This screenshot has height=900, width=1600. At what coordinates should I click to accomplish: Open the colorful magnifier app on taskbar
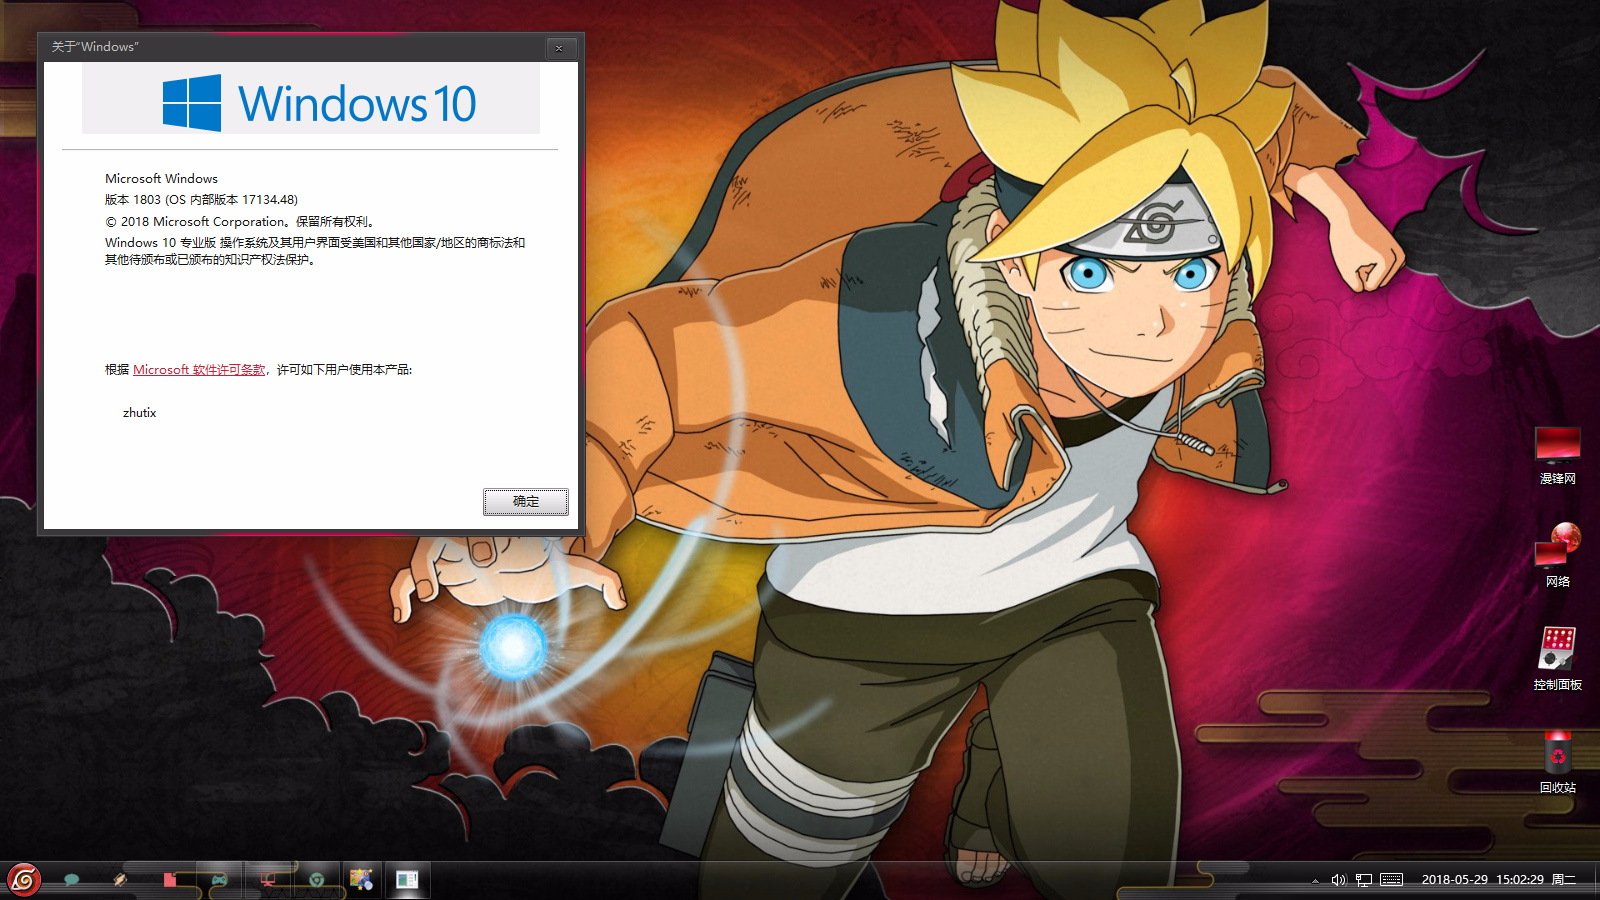click(361, 880)
